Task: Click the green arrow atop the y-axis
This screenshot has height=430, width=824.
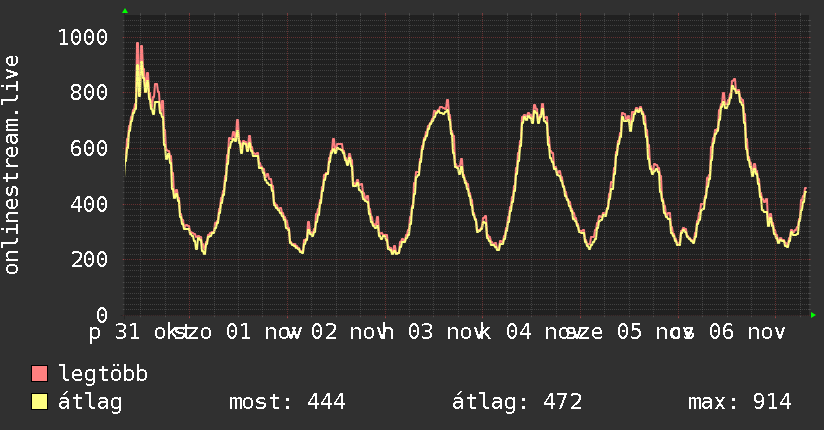Action: (124, 11)
